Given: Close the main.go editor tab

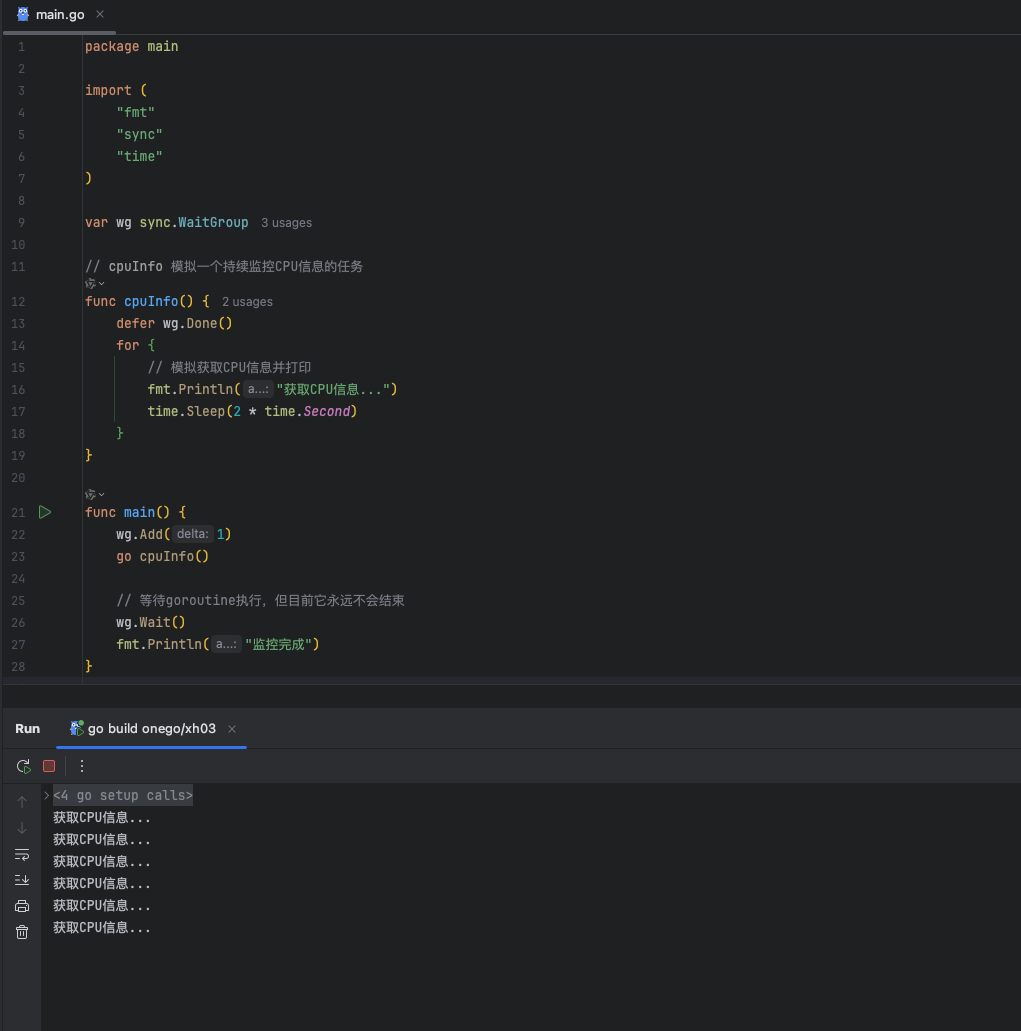Looking at the screenshot, I should (100, 14).
